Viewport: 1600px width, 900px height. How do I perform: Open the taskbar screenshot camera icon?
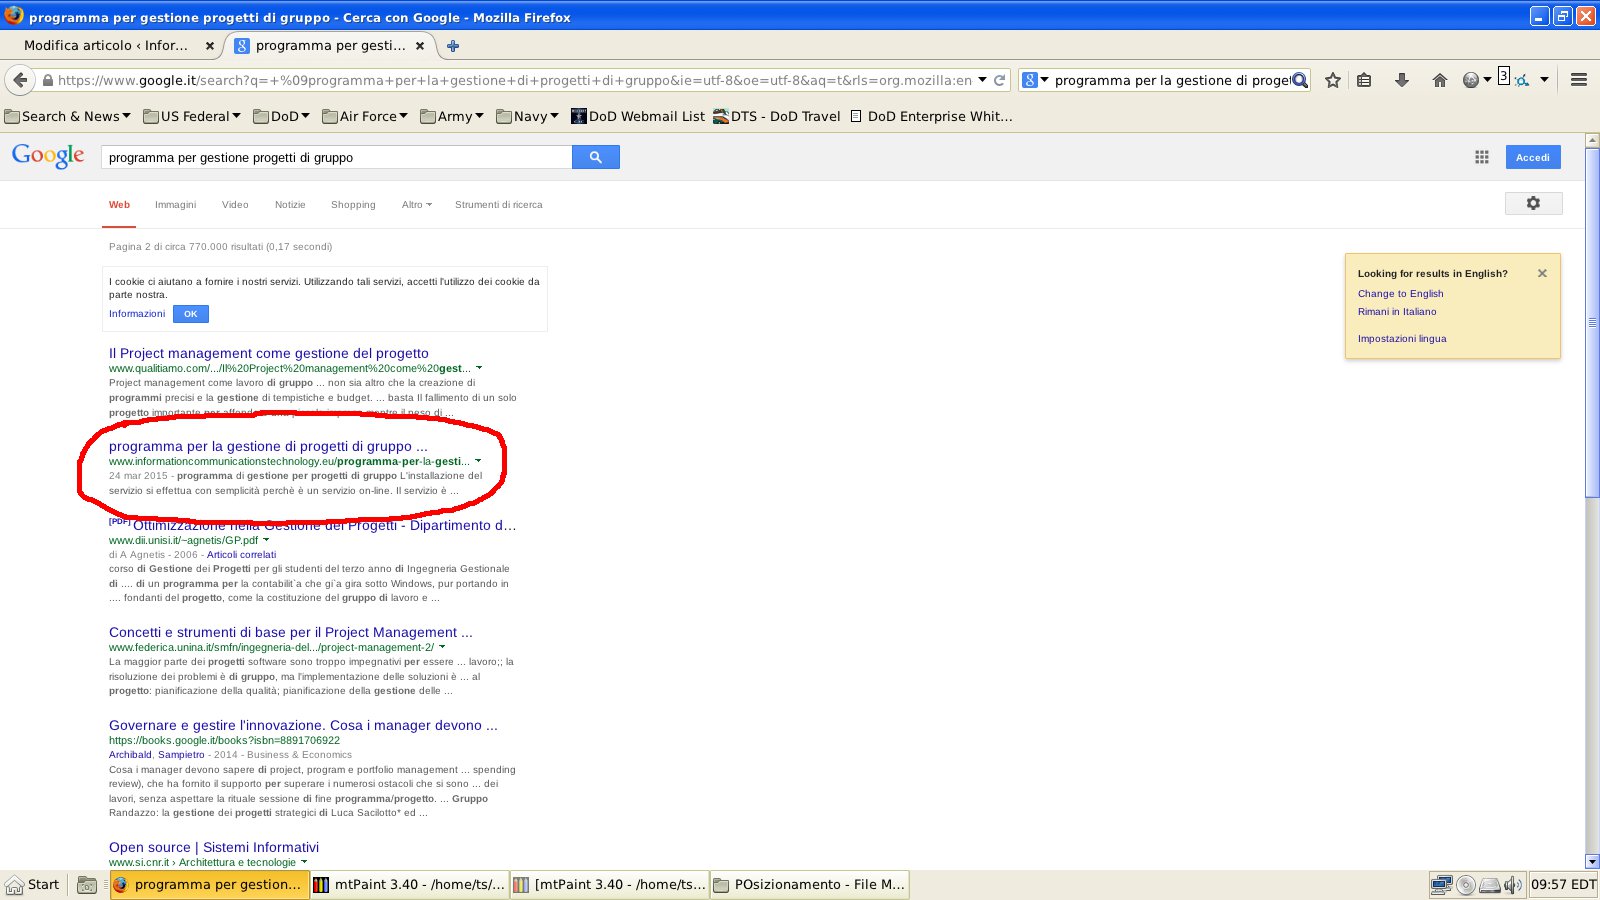(87, 885)
